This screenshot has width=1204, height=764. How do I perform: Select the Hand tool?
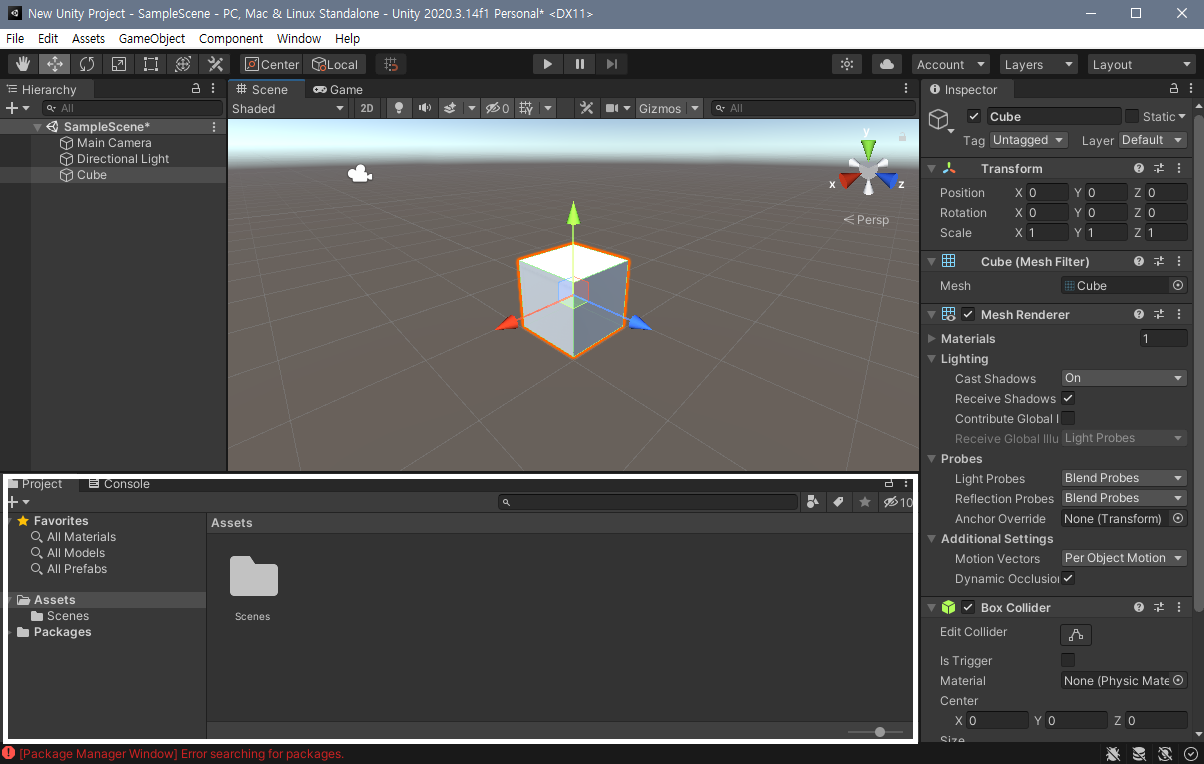[22, 64]
